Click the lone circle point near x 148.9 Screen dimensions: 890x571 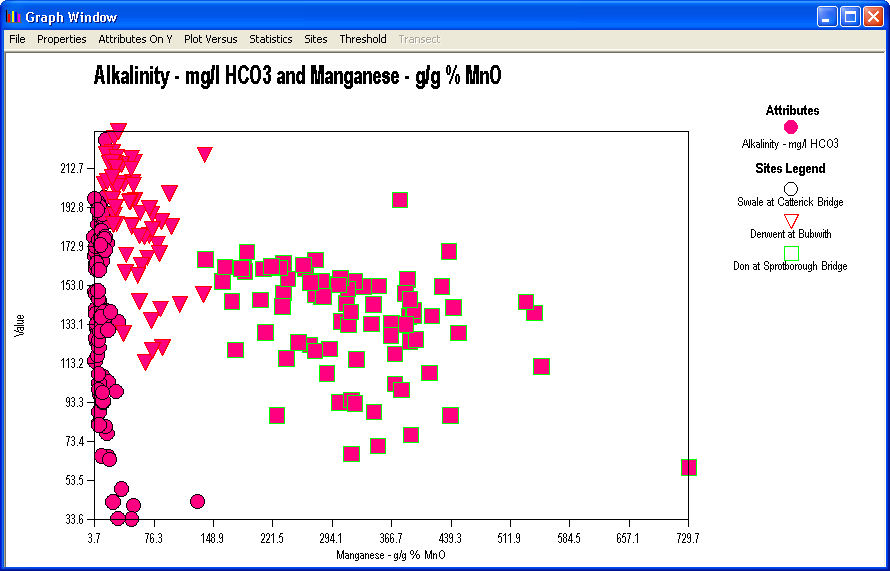pyautogui.click(x=198, y=501)
